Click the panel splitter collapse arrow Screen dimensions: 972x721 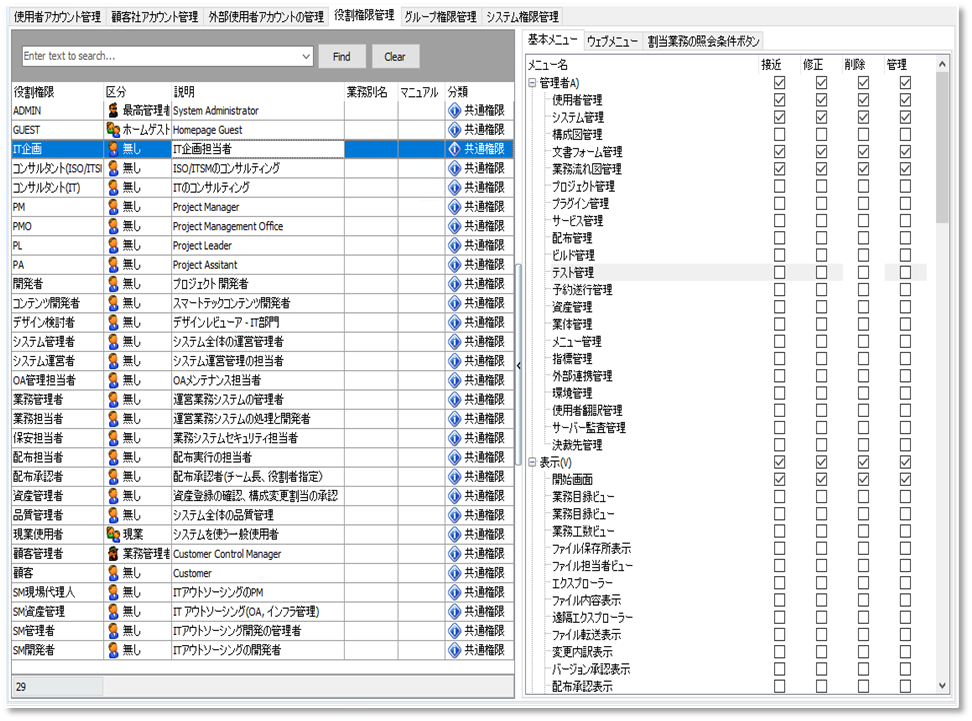(518, 366)
